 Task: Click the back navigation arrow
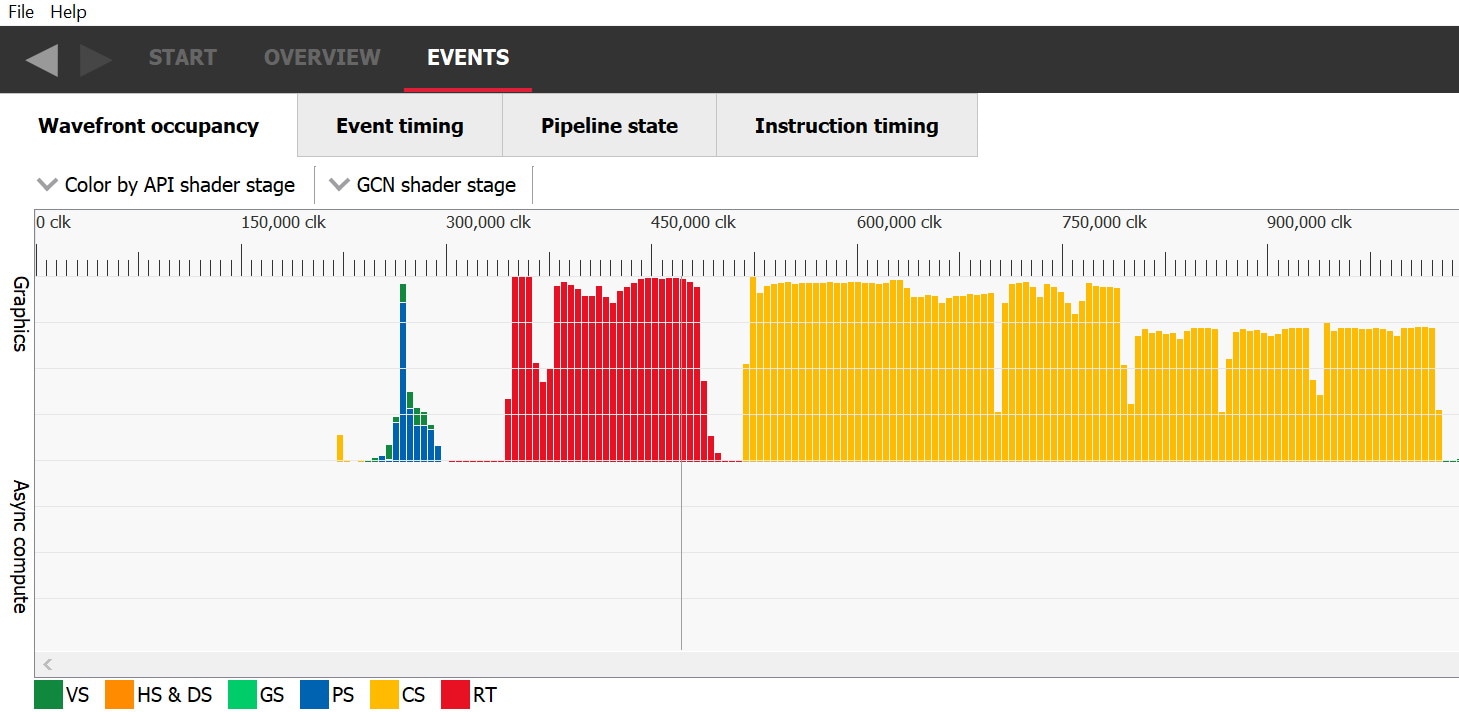click(x=42, y=59)
